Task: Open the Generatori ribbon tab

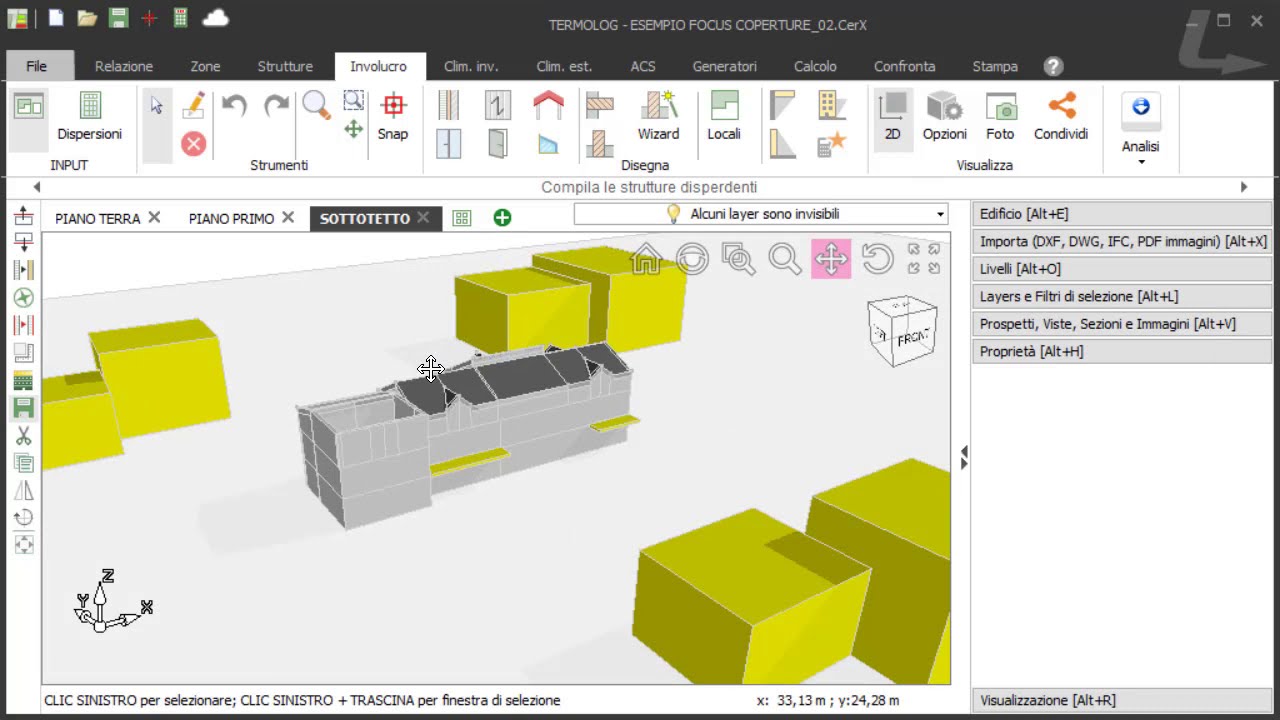Action: click(x=724, y=66)
